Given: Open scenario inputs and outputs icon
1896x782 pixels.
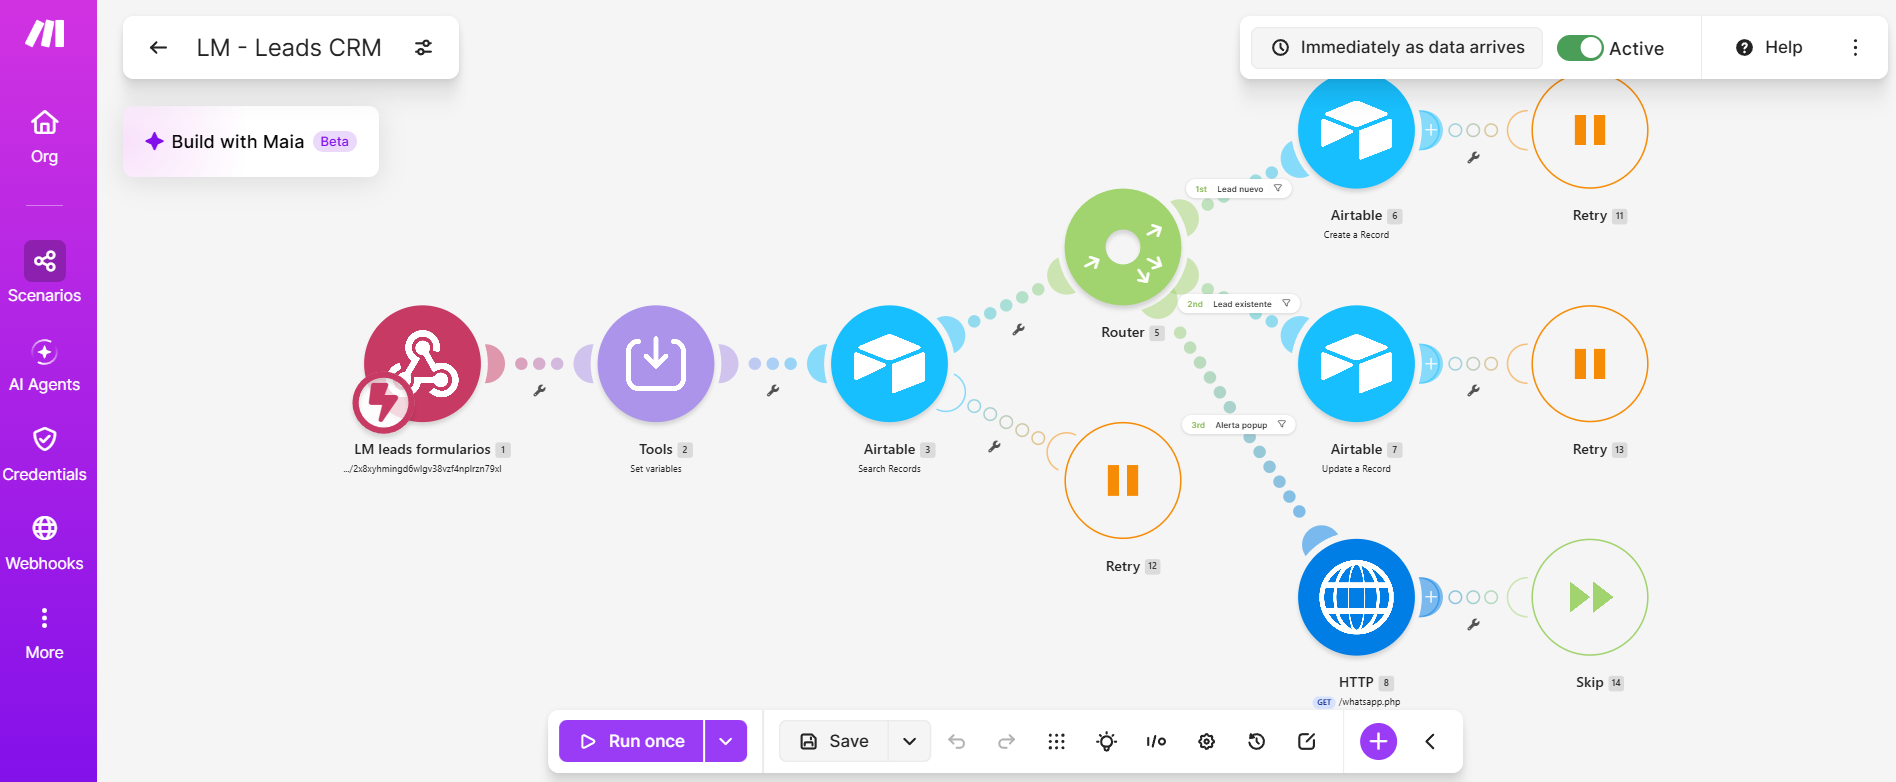Looking at the screenshot, I should point(1156,741).
